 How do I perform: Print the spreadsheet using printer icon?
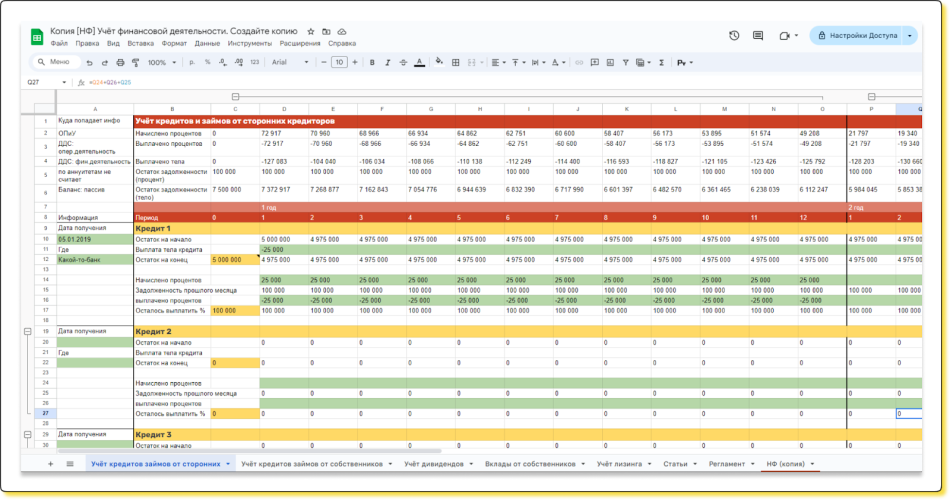point(118,62)
